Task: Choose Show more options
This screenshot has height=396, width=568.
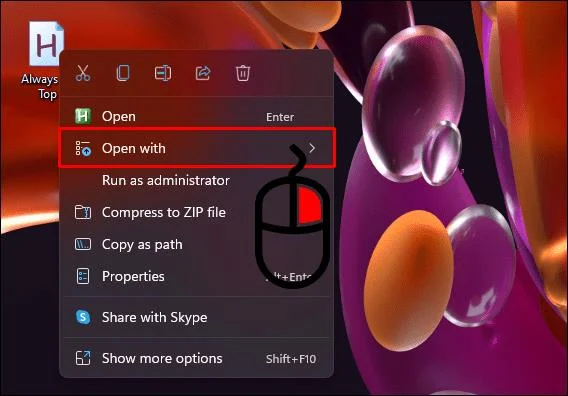Action: (x=196, y=358)
